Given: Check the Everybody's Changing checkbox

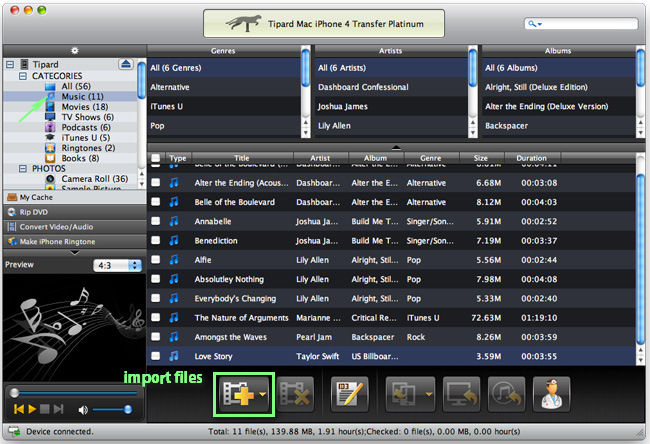Looking at the screenshot, I should (x=155, y=298).
